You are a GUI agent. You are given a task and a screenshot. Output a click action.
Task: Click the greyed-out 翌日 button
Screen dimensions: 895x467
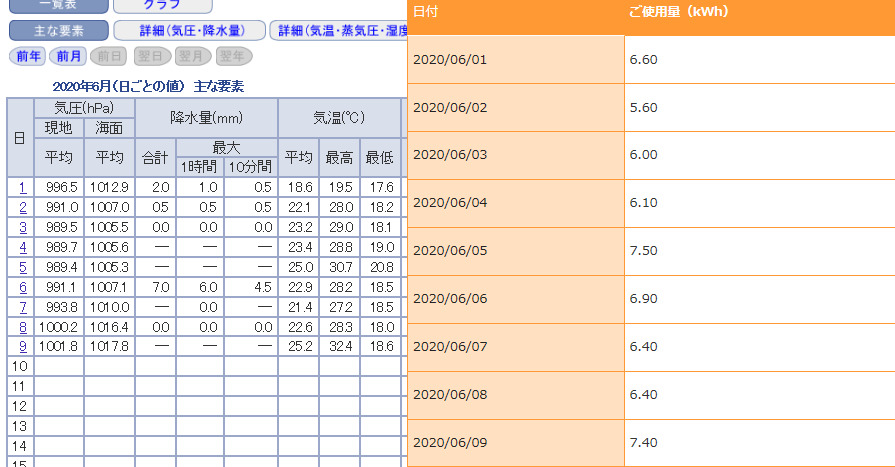pyautogui.click(x=151, y=56)
